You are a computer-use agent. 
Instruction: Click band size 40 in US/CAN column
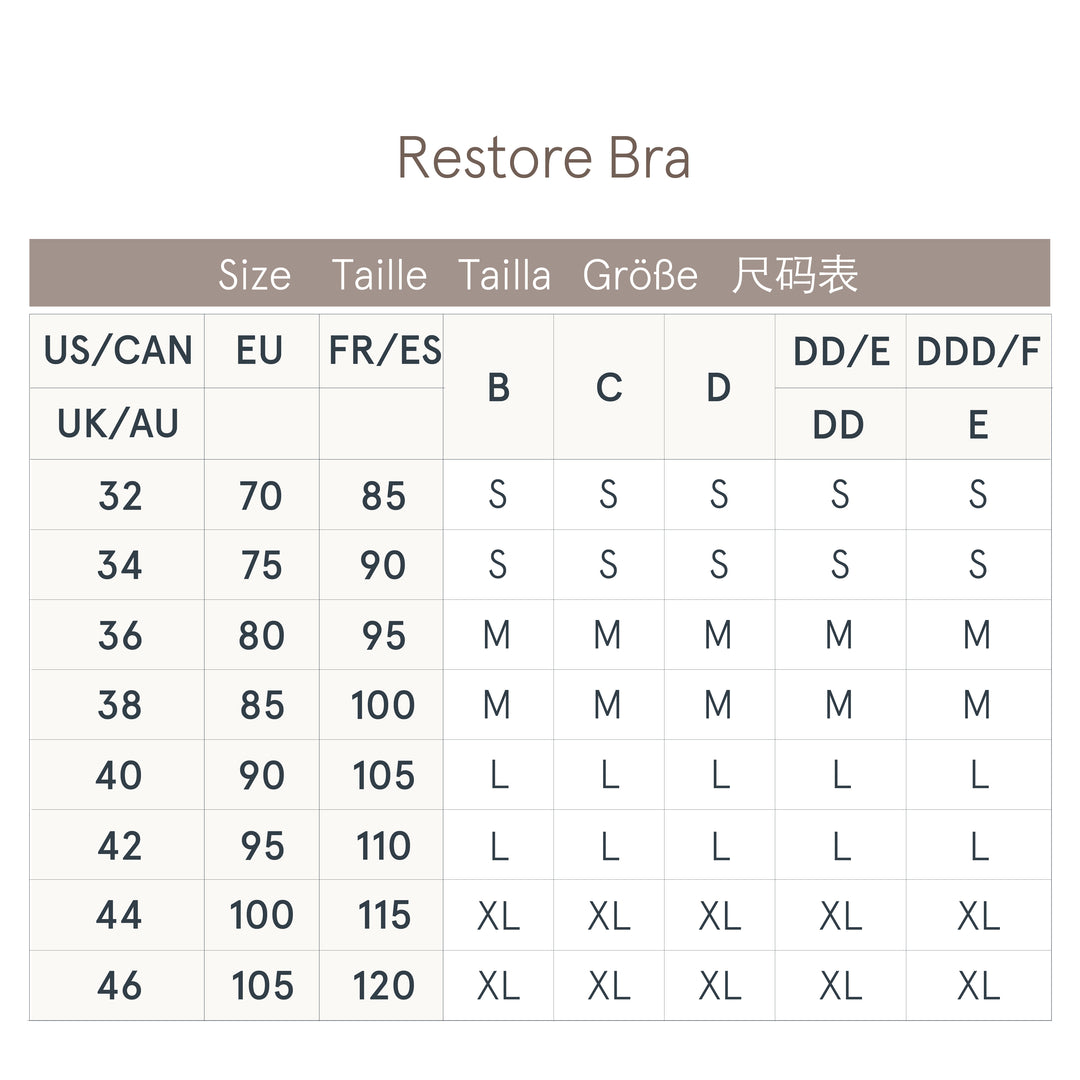[x=119, y=775]
